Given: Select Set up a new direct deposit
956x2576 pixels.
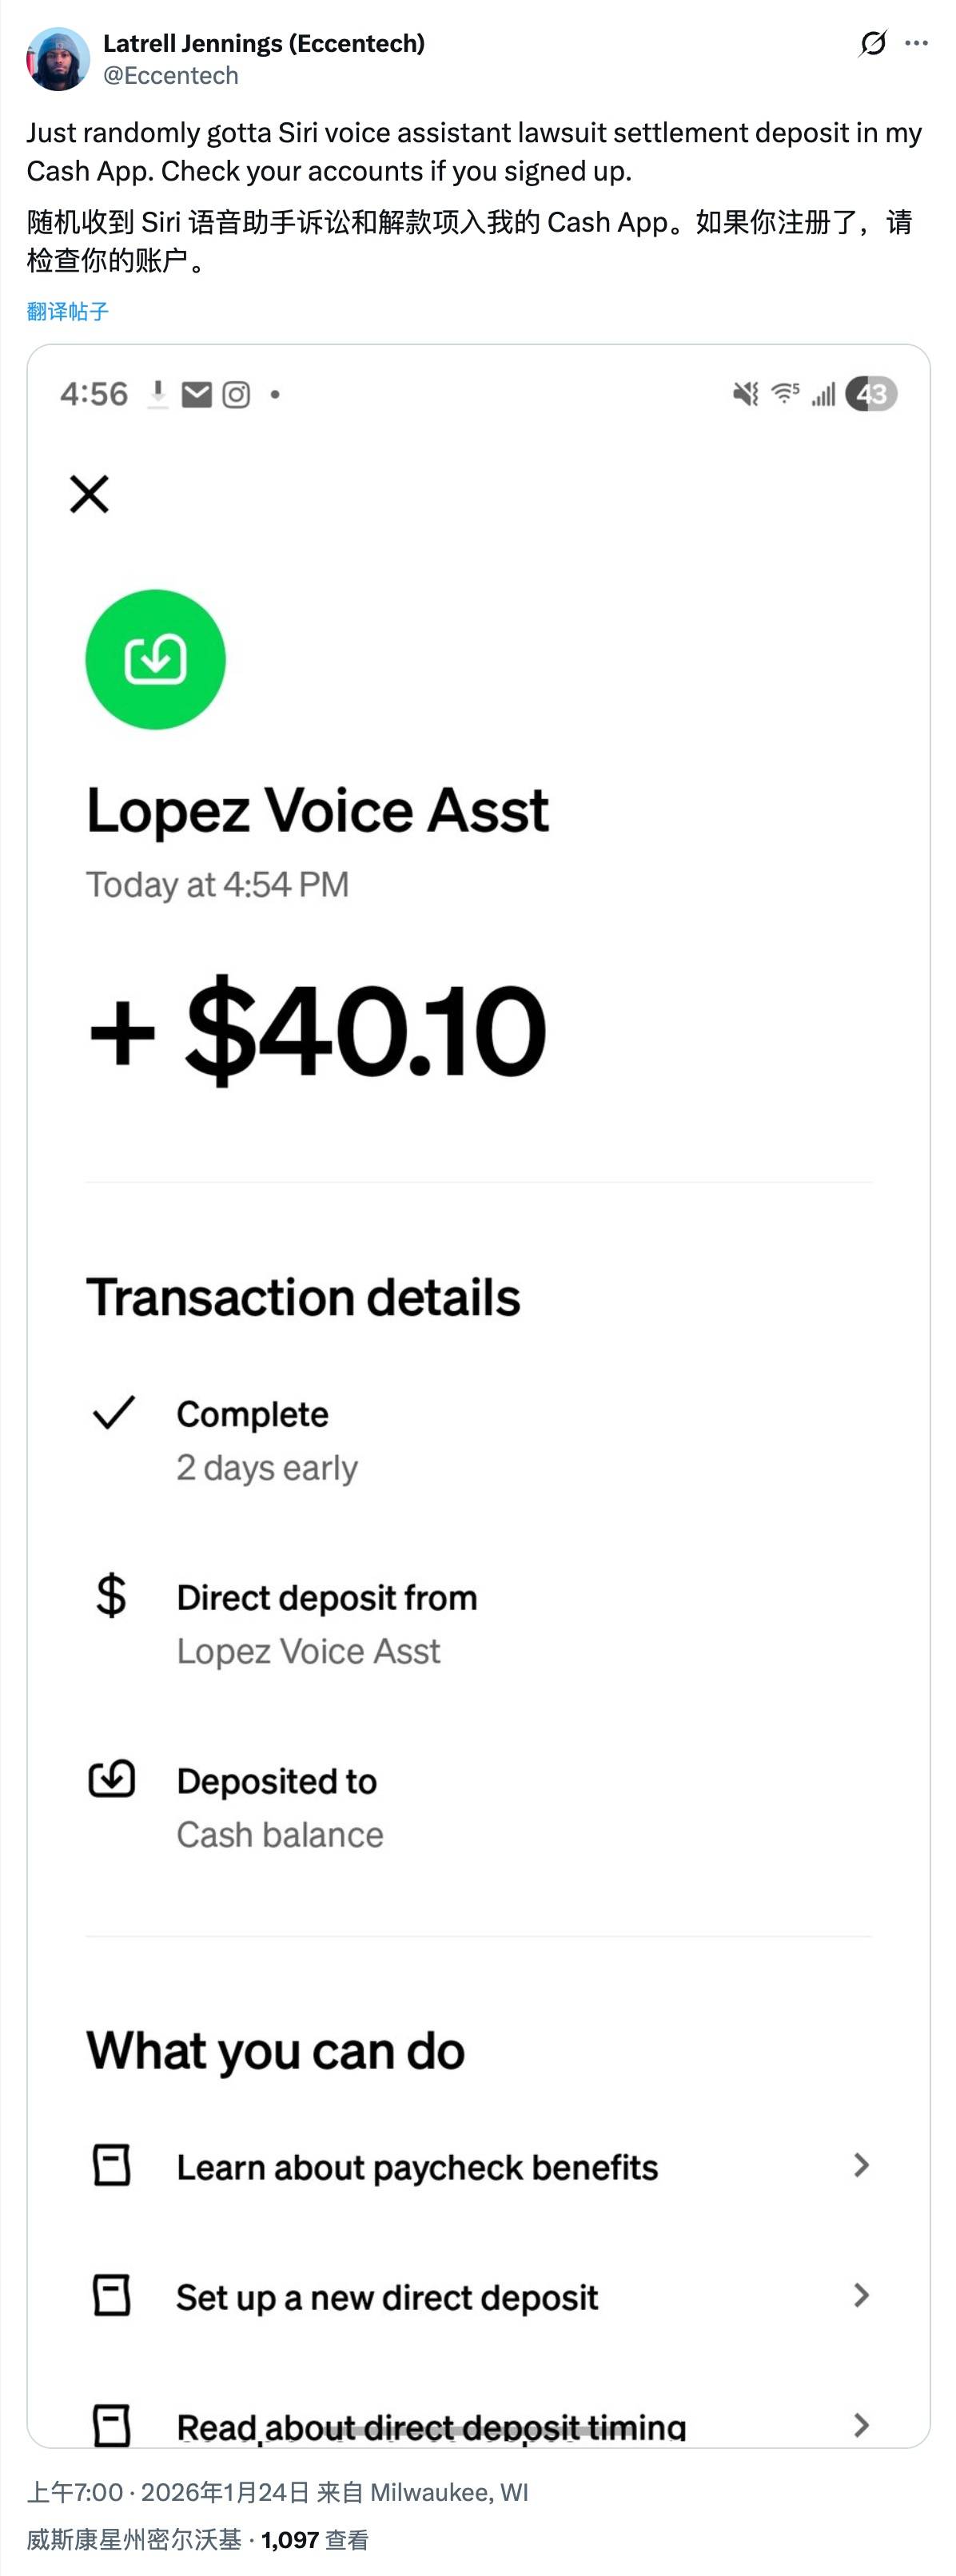Looking at the screenshot, I should point(387,2297).
